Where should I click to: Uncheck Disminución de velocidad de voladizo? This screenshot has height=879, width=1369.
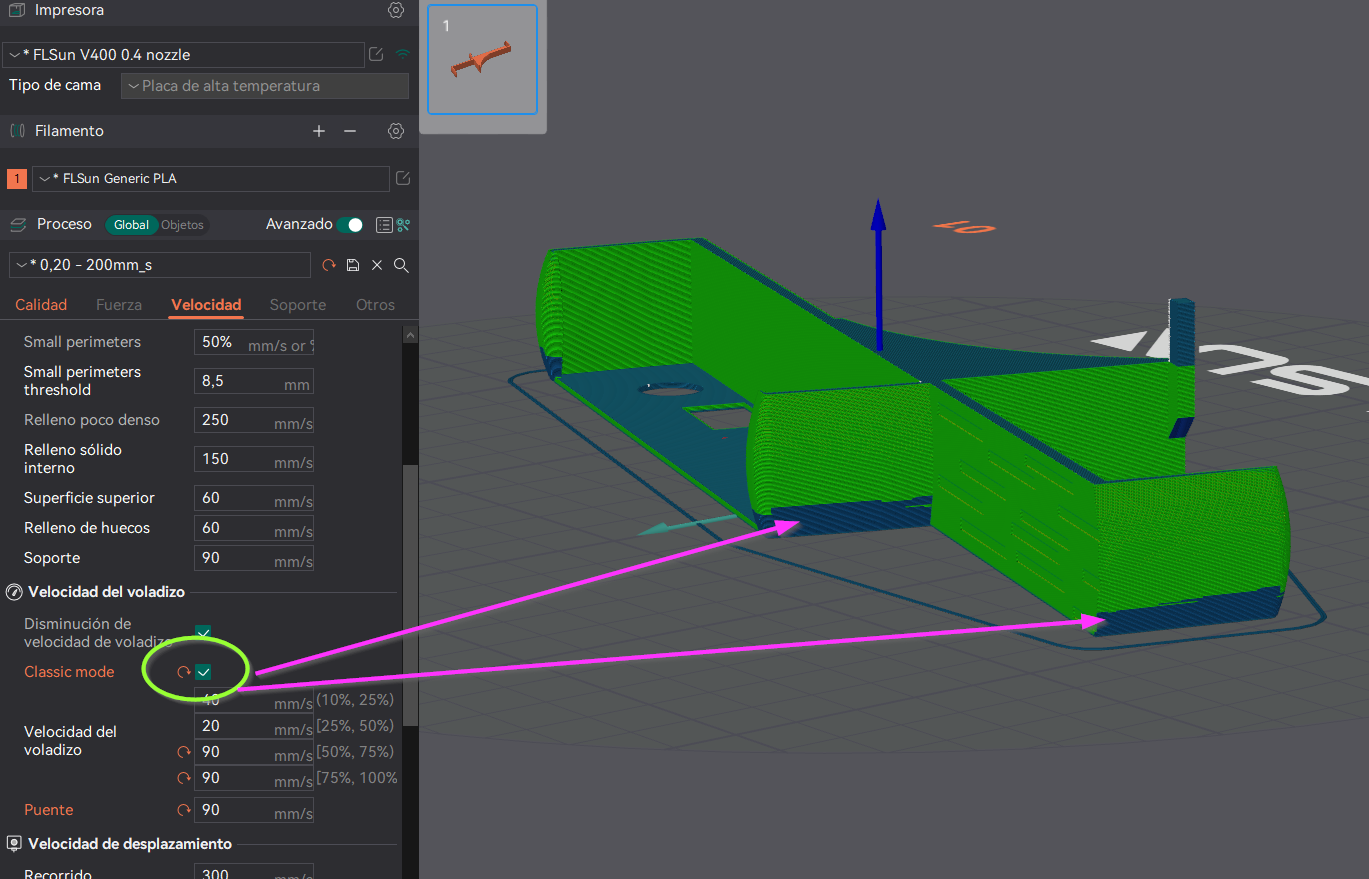[203, 632]
